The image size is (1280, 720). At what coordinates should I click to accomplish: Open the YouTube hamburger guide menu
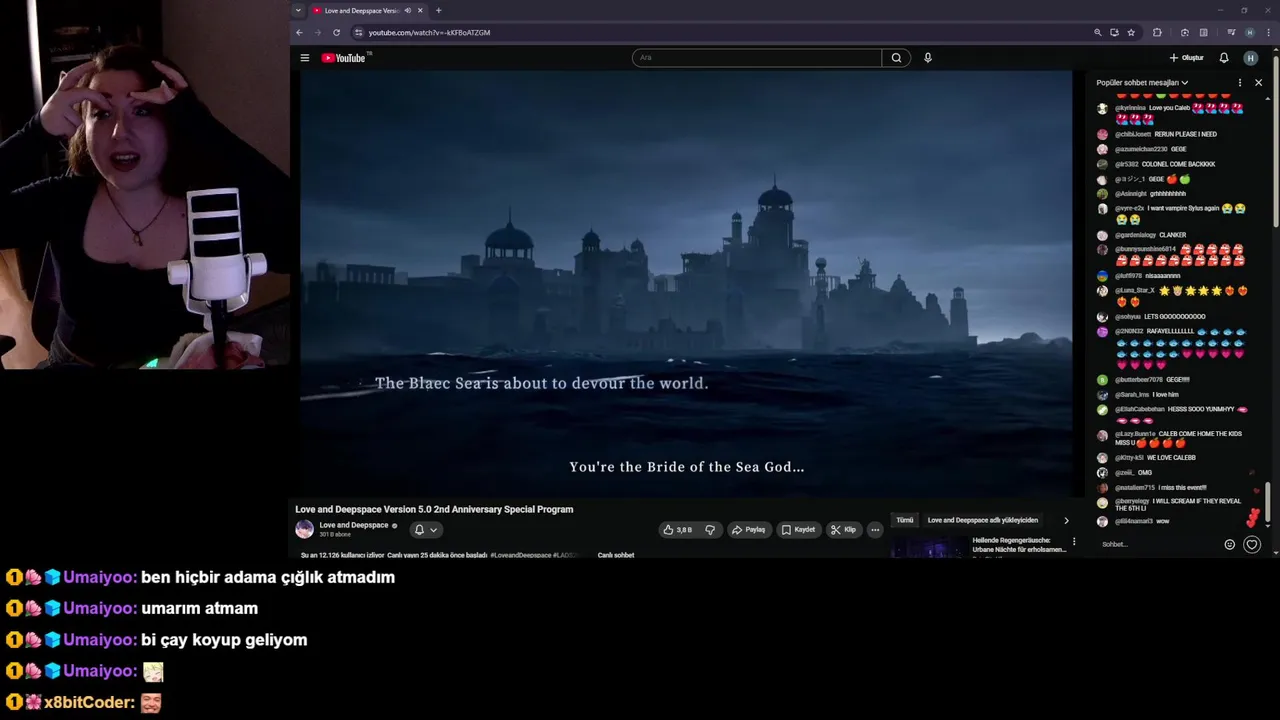[x=305, y=58]
